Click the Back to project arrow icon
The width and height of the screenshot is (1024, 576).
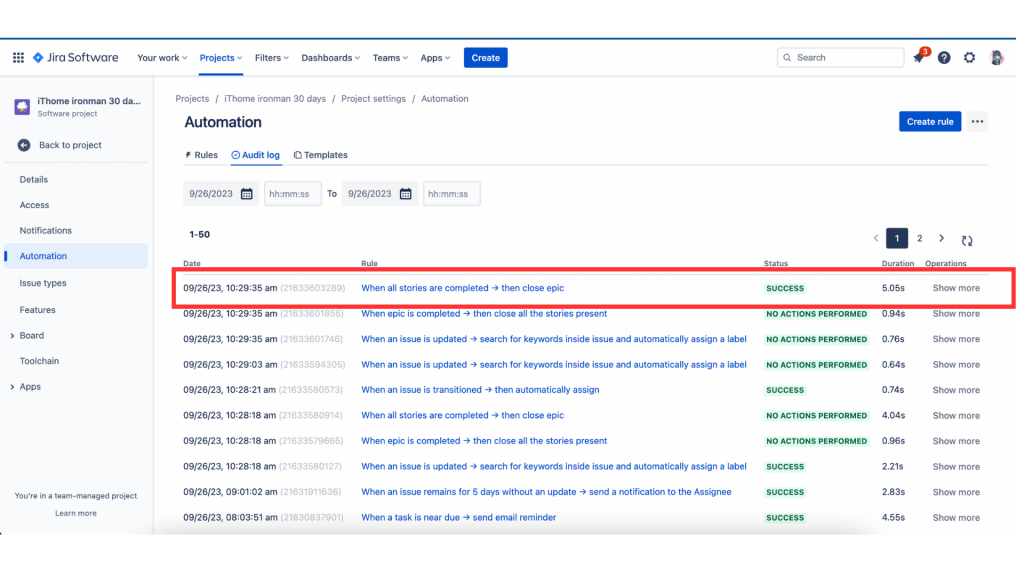coord(24,145)
